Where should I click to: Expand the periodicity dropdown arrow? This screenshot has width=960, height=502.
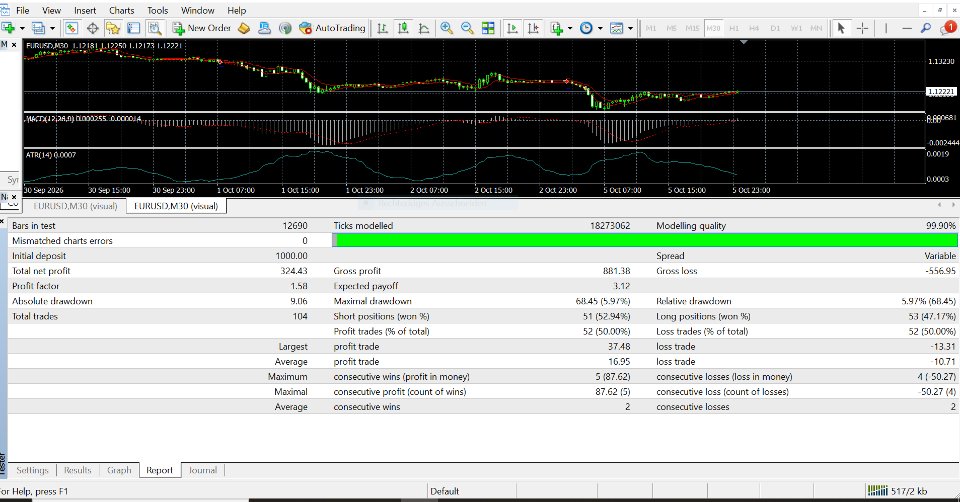[x=600, y=28]
